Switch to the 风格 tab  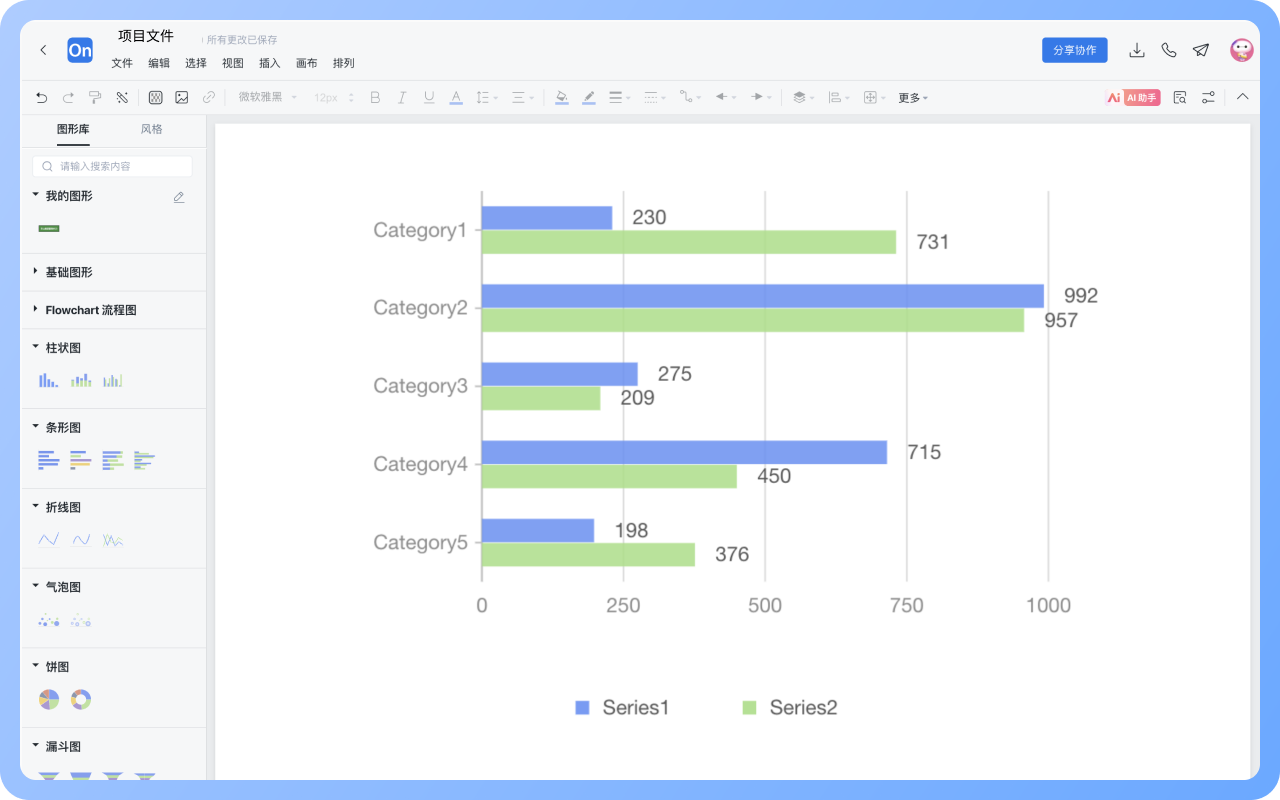tap(151, 129)
